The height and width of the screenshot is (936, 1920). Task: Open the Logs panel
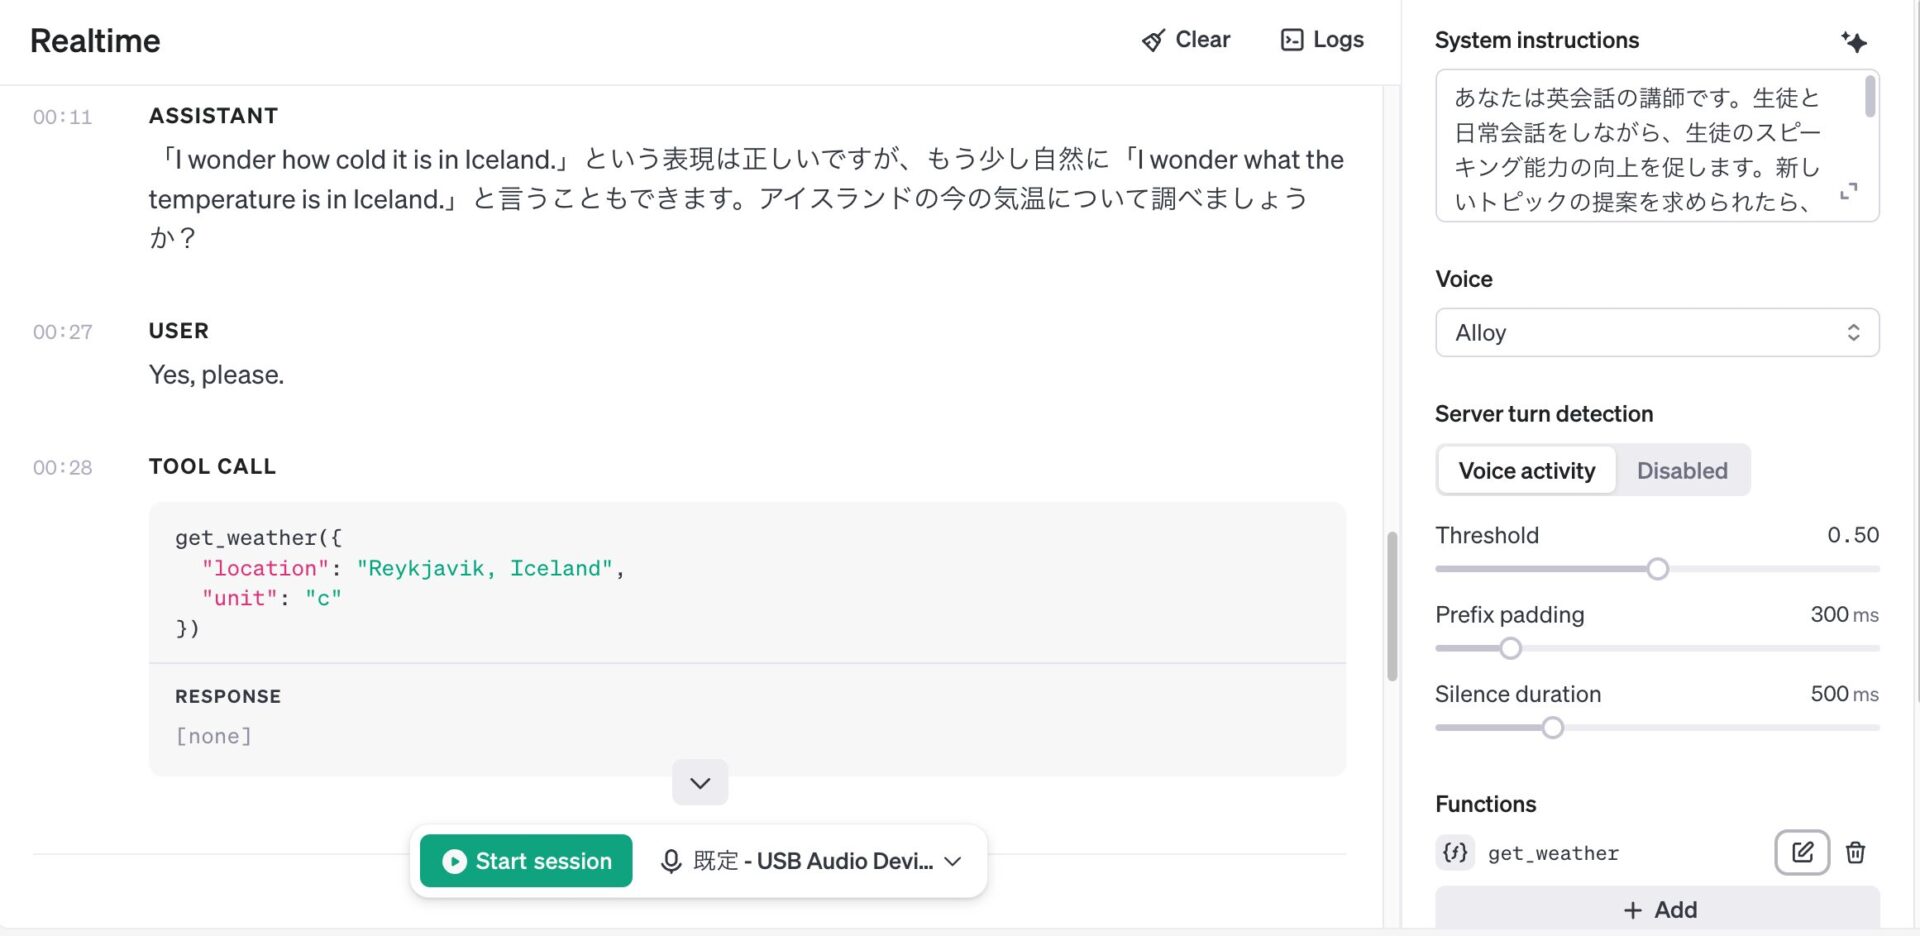tap(1322, 40)
